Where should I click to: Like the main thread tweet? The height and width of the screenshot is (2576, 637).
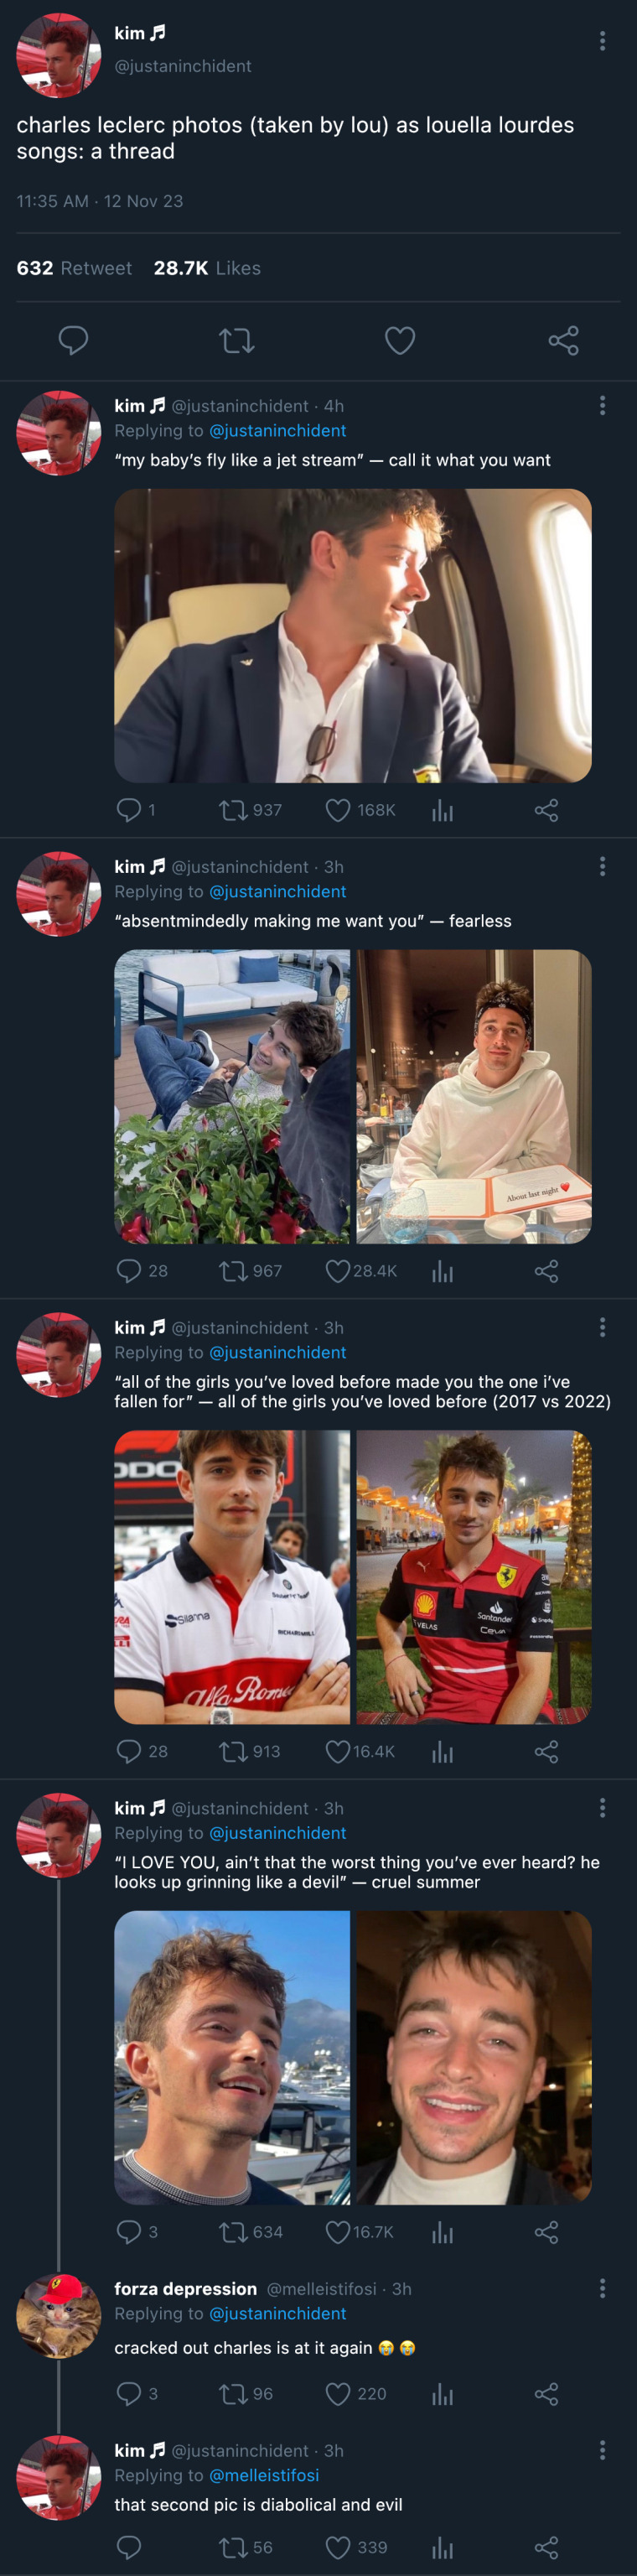pos(400,341)
